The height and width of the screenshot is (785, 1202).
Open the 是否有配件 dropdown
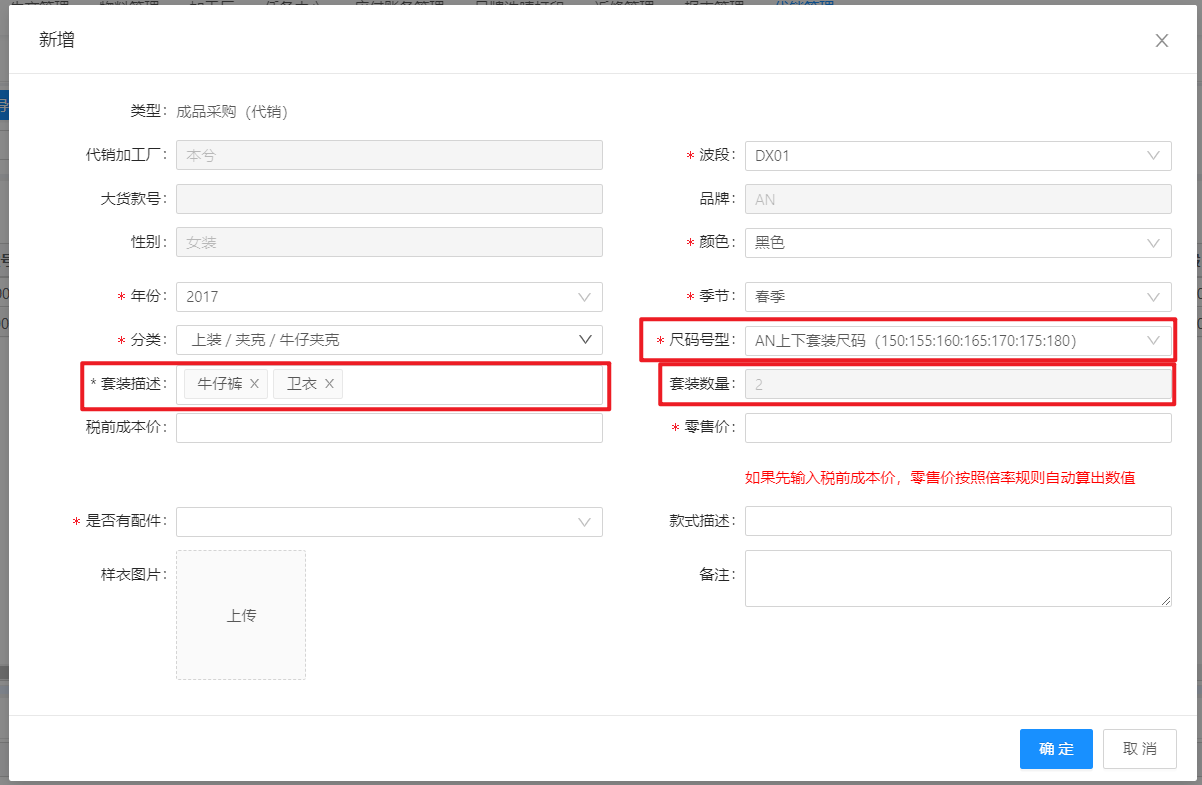[x=388, y=521]
